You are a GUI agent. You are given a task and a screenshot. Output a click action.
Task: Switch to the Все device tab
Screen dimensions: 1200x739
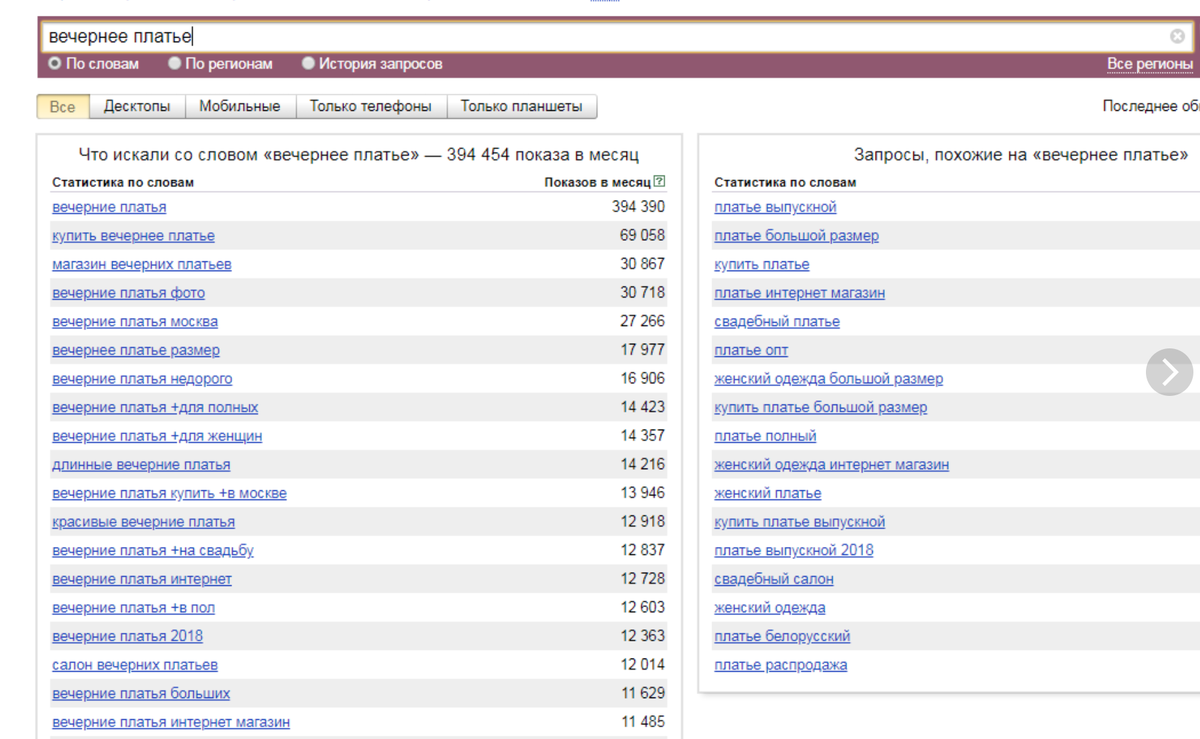63,106
